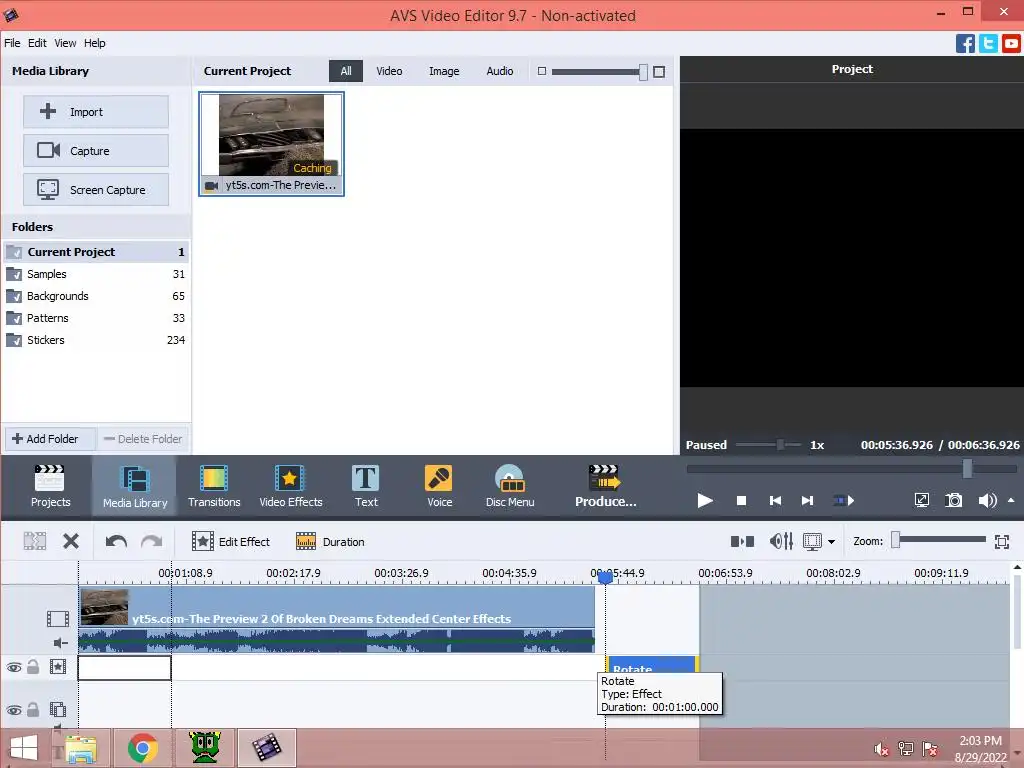
Task: Open Google Chrome from taskbar
Action: [x=142, y=748]
